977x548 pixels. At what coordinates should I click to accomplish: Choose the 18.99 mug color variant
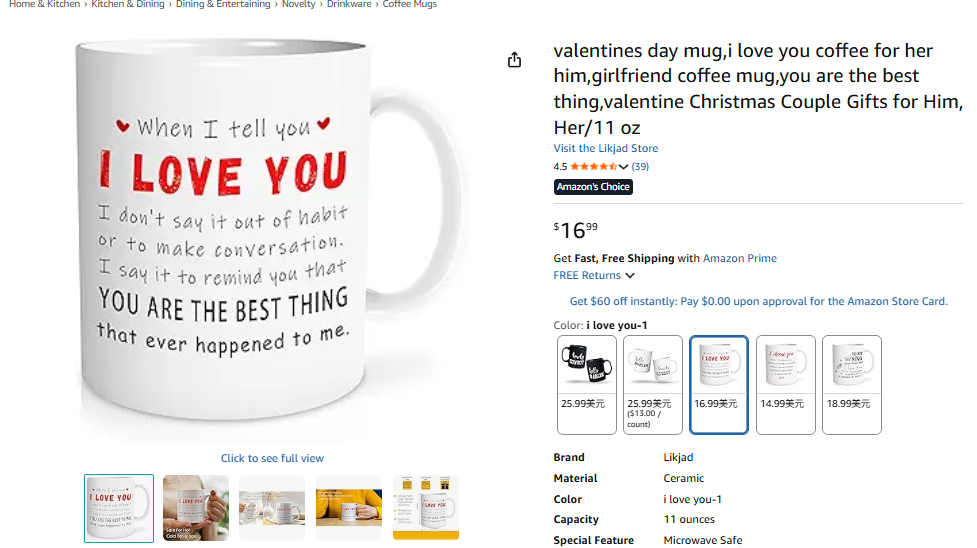(851, 384)
